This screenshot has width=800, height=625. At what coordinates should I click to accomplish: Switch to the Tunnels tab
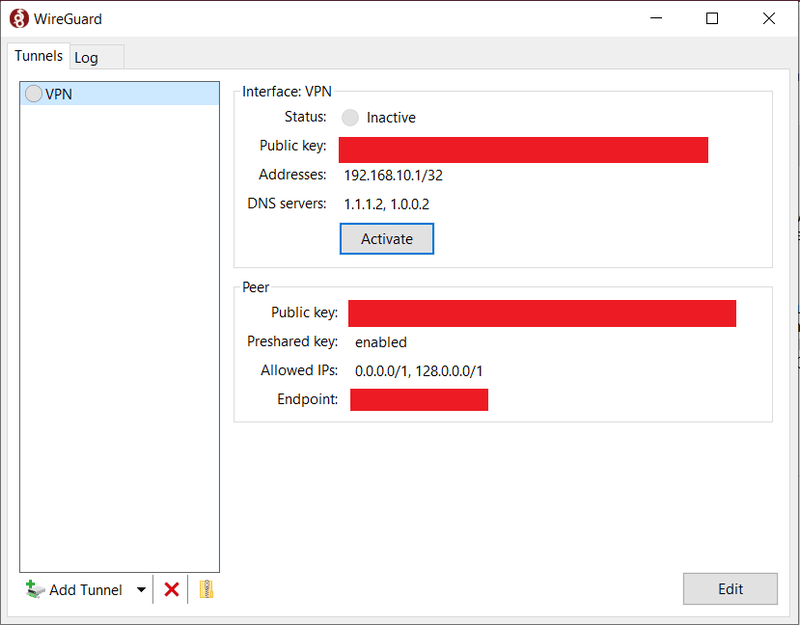pos(39,56)
